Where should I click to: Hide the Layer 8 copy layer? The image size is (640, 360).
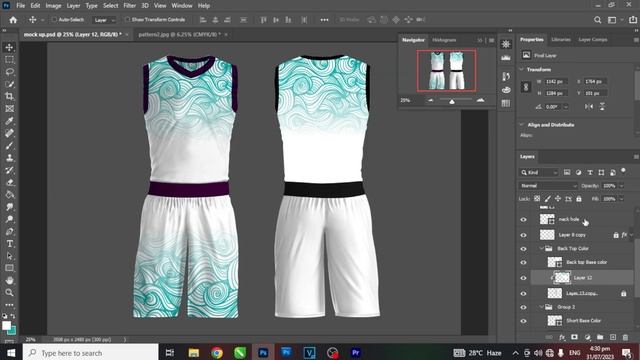point(523,235)
